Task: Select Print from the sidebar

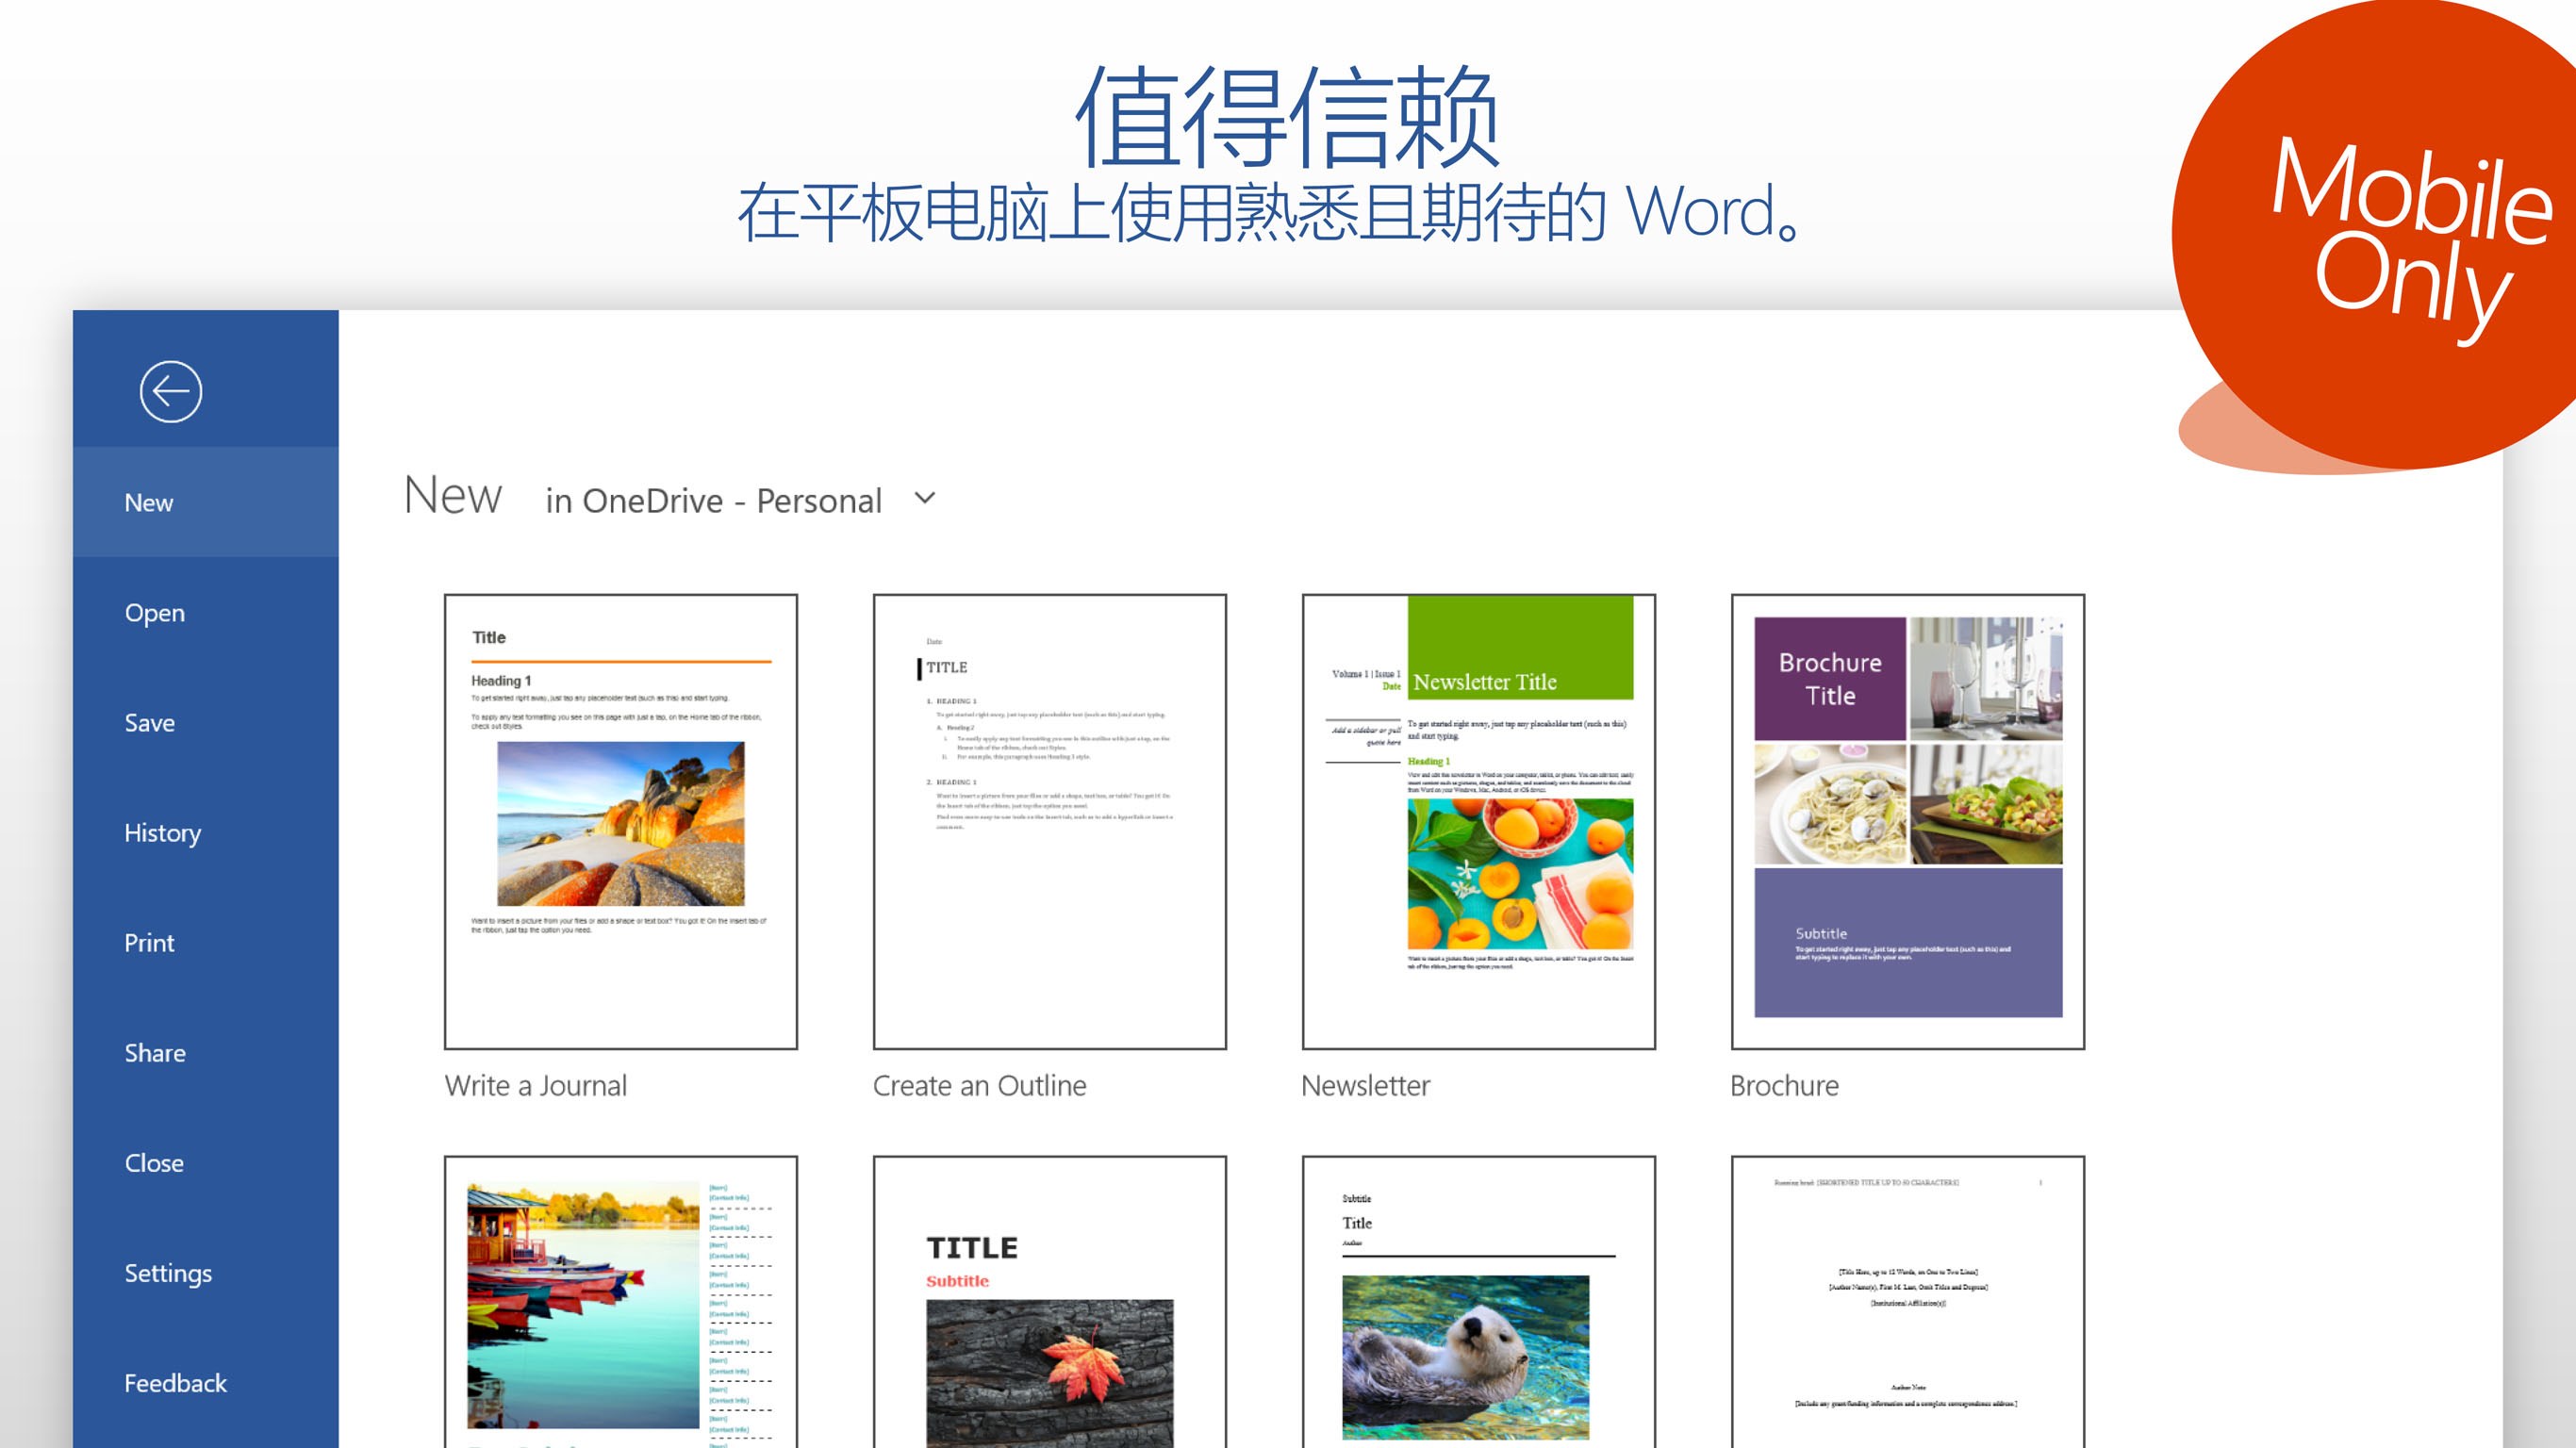Action: pos(149,942)
